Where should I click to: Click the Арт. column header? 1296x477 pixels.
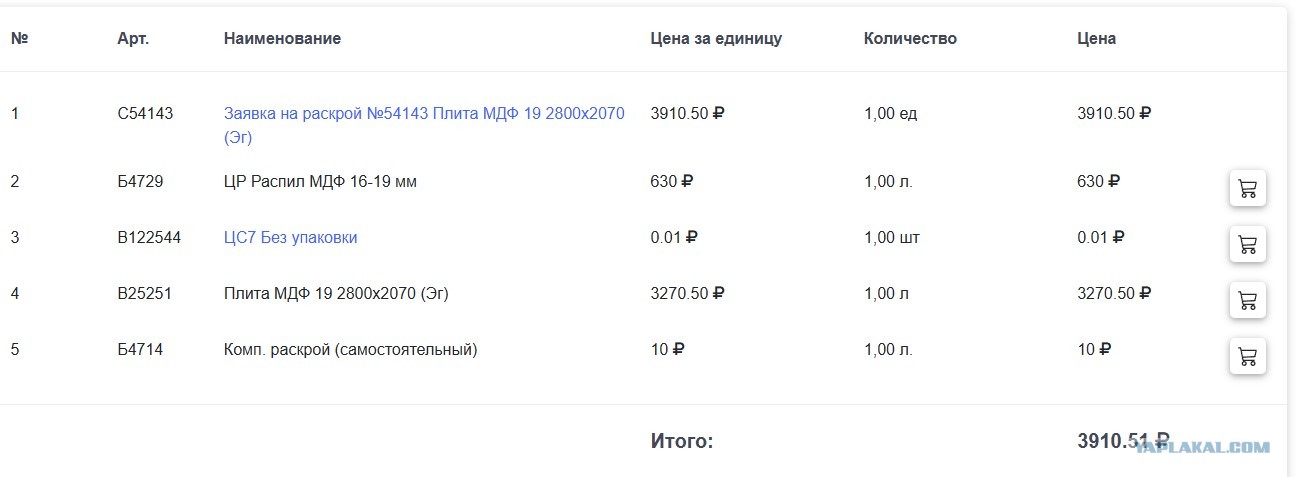[x=133, y=38]
